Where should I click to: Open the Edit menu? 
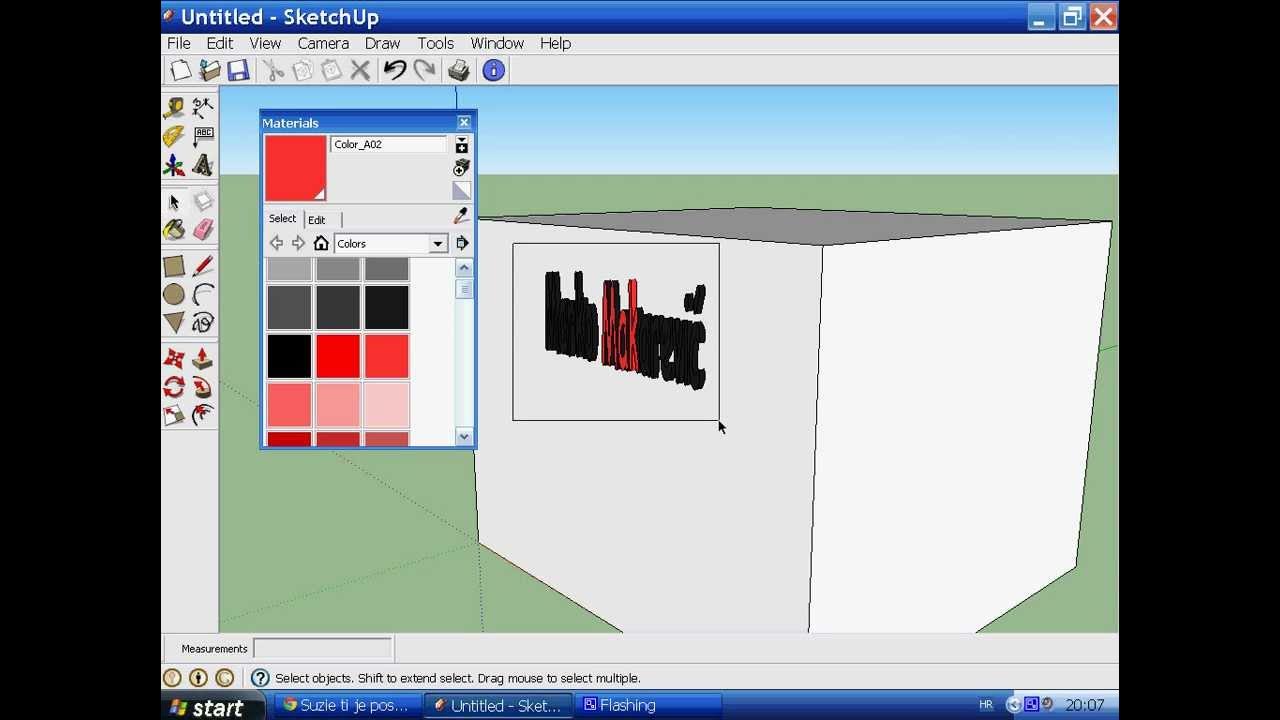[220, 43]
